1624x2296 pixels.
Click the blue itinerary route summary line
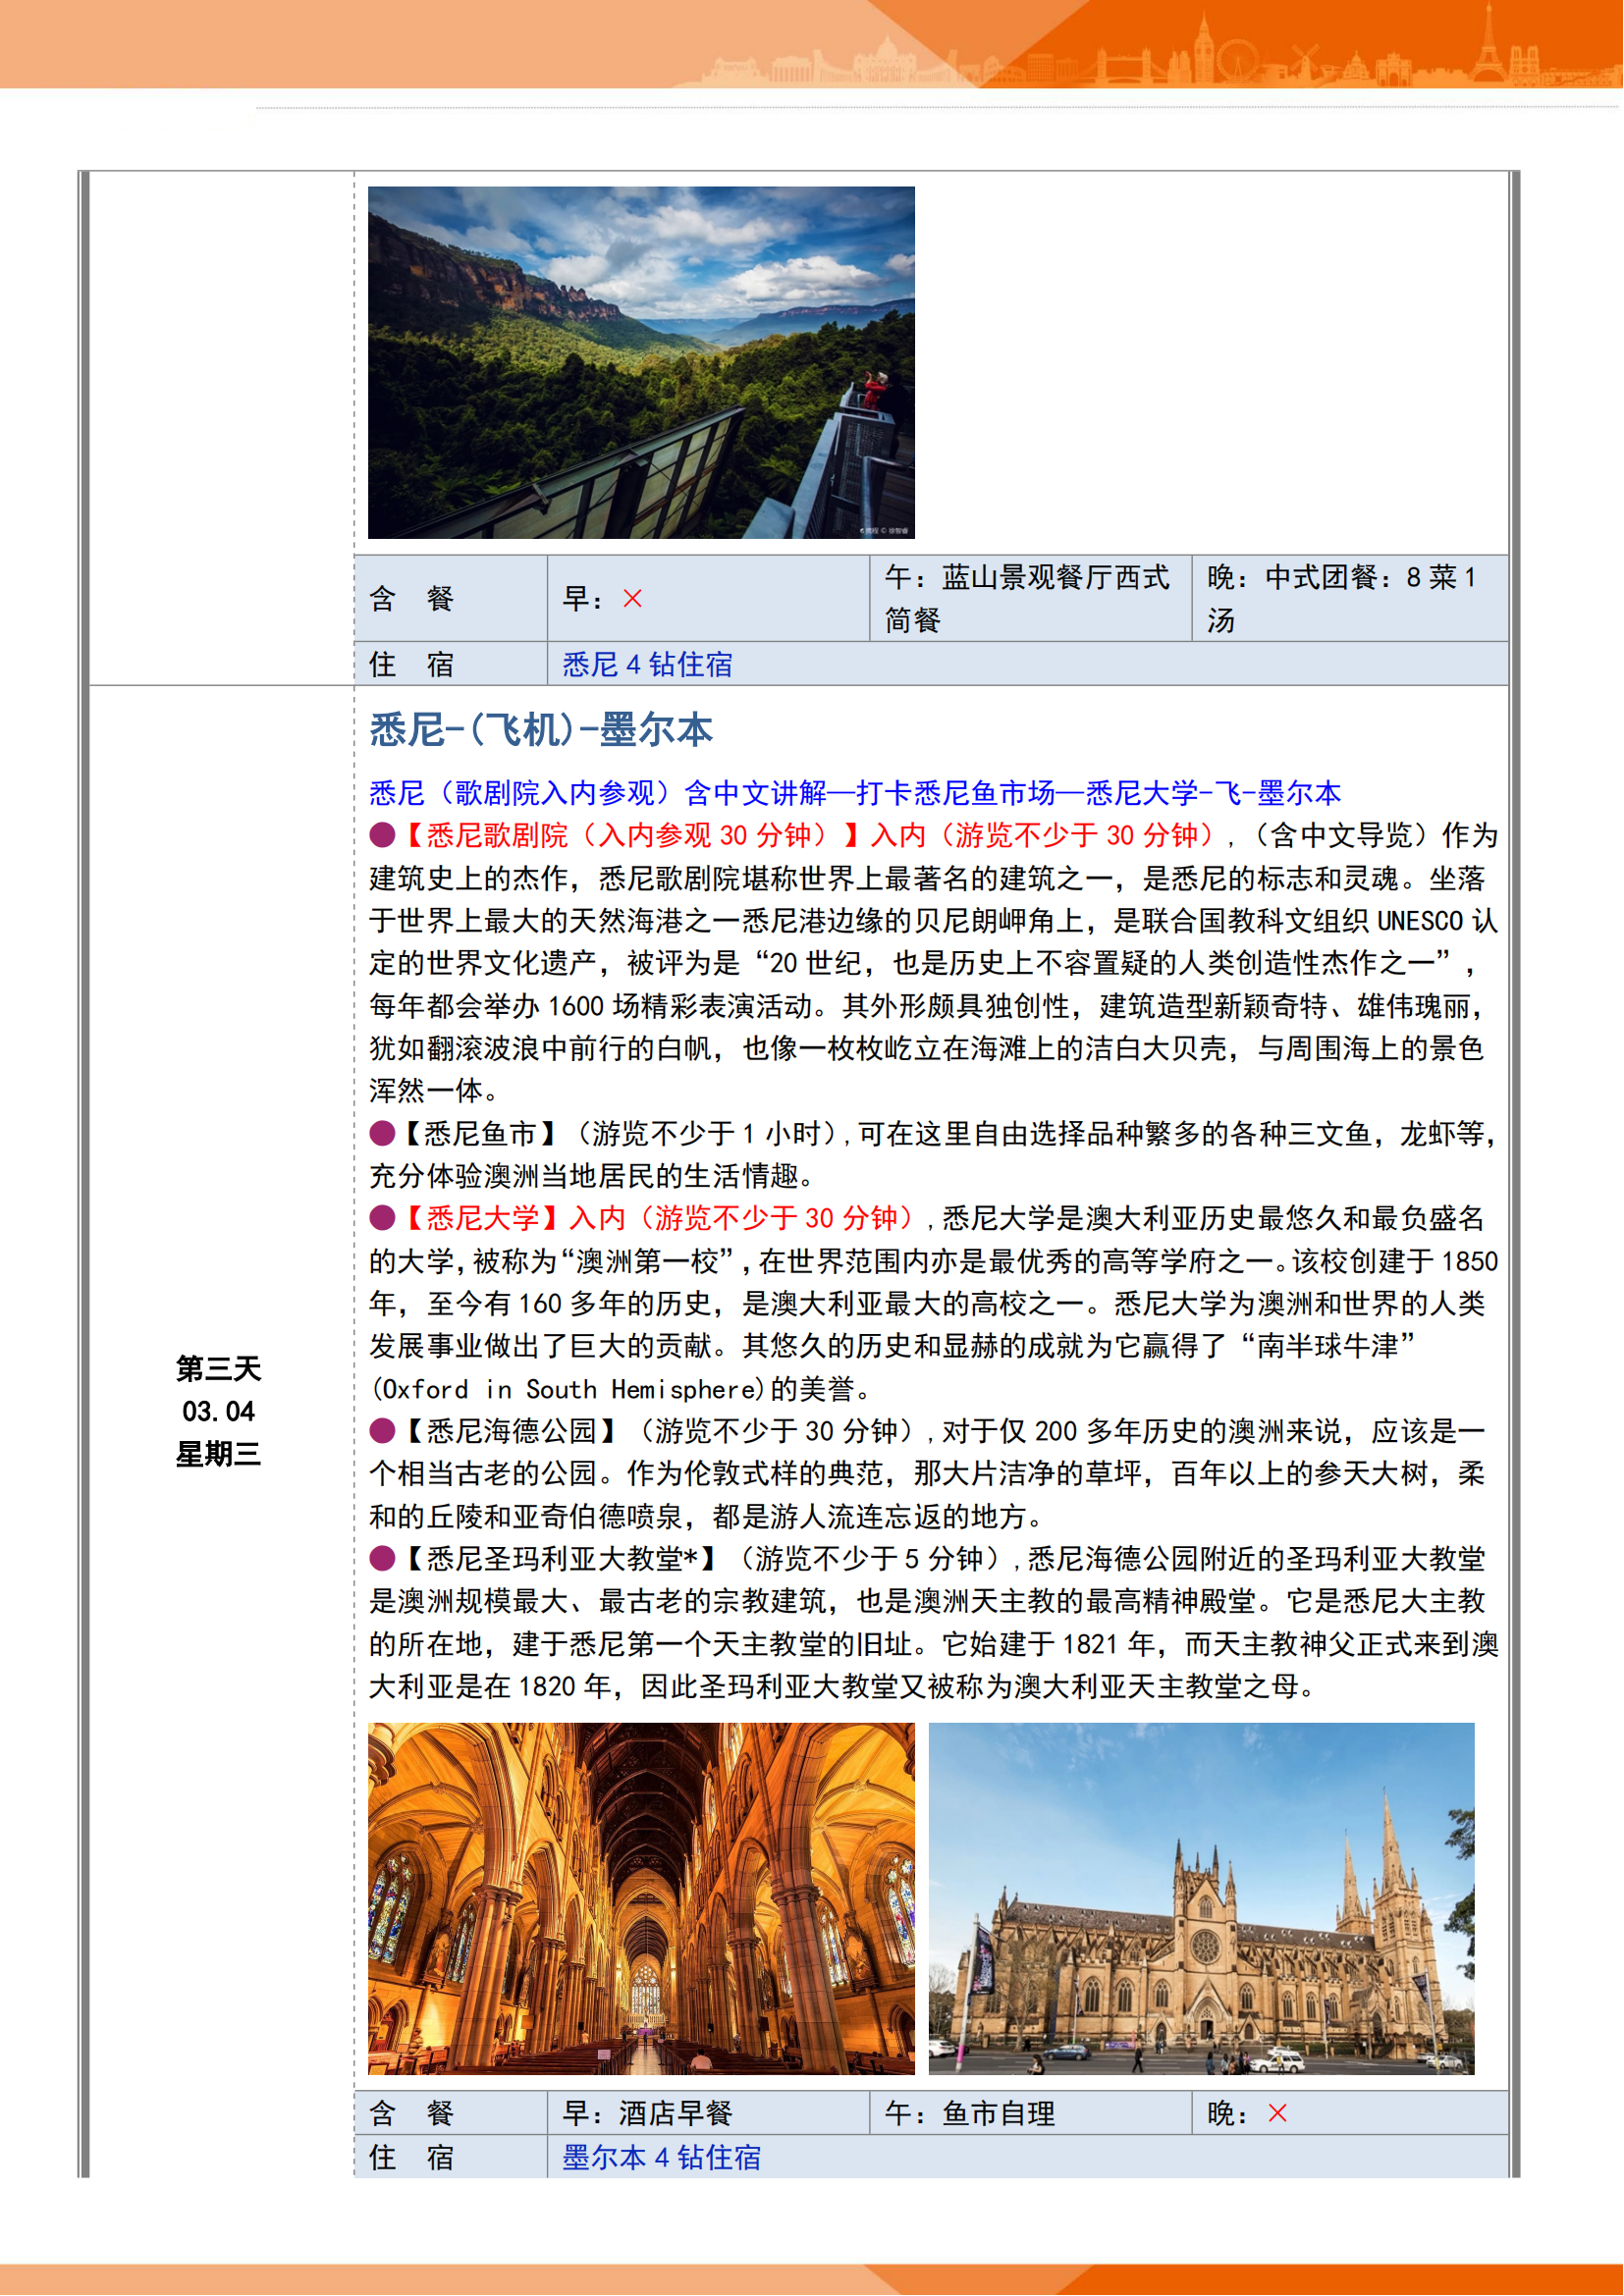pos(855,793)
